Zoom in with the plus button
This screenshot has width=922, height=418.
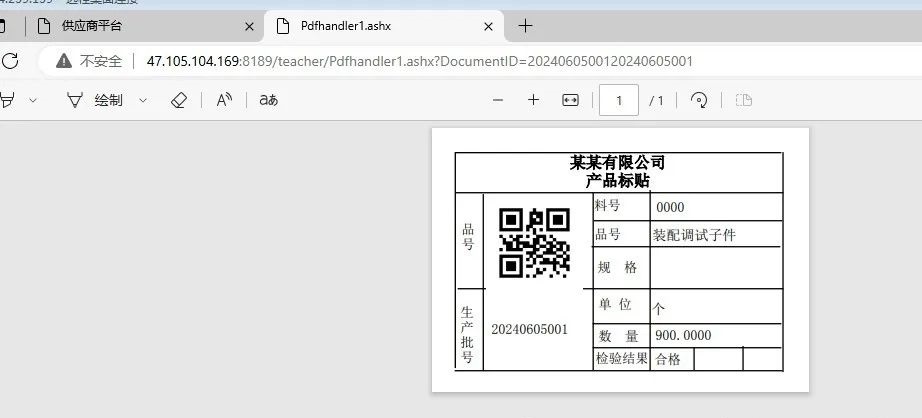534,100
